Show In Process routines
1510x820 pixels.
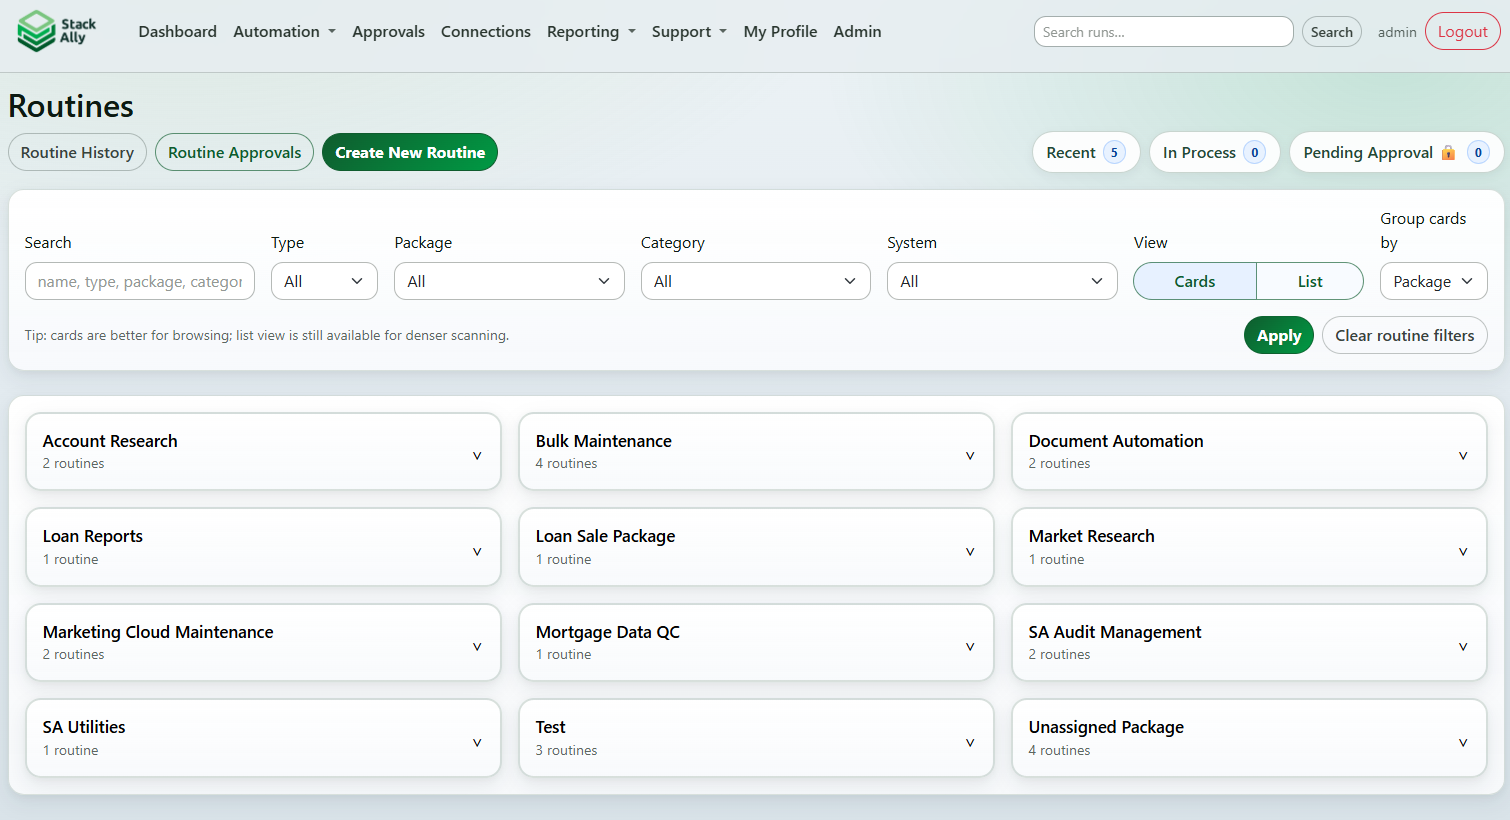click(1214, 152)
